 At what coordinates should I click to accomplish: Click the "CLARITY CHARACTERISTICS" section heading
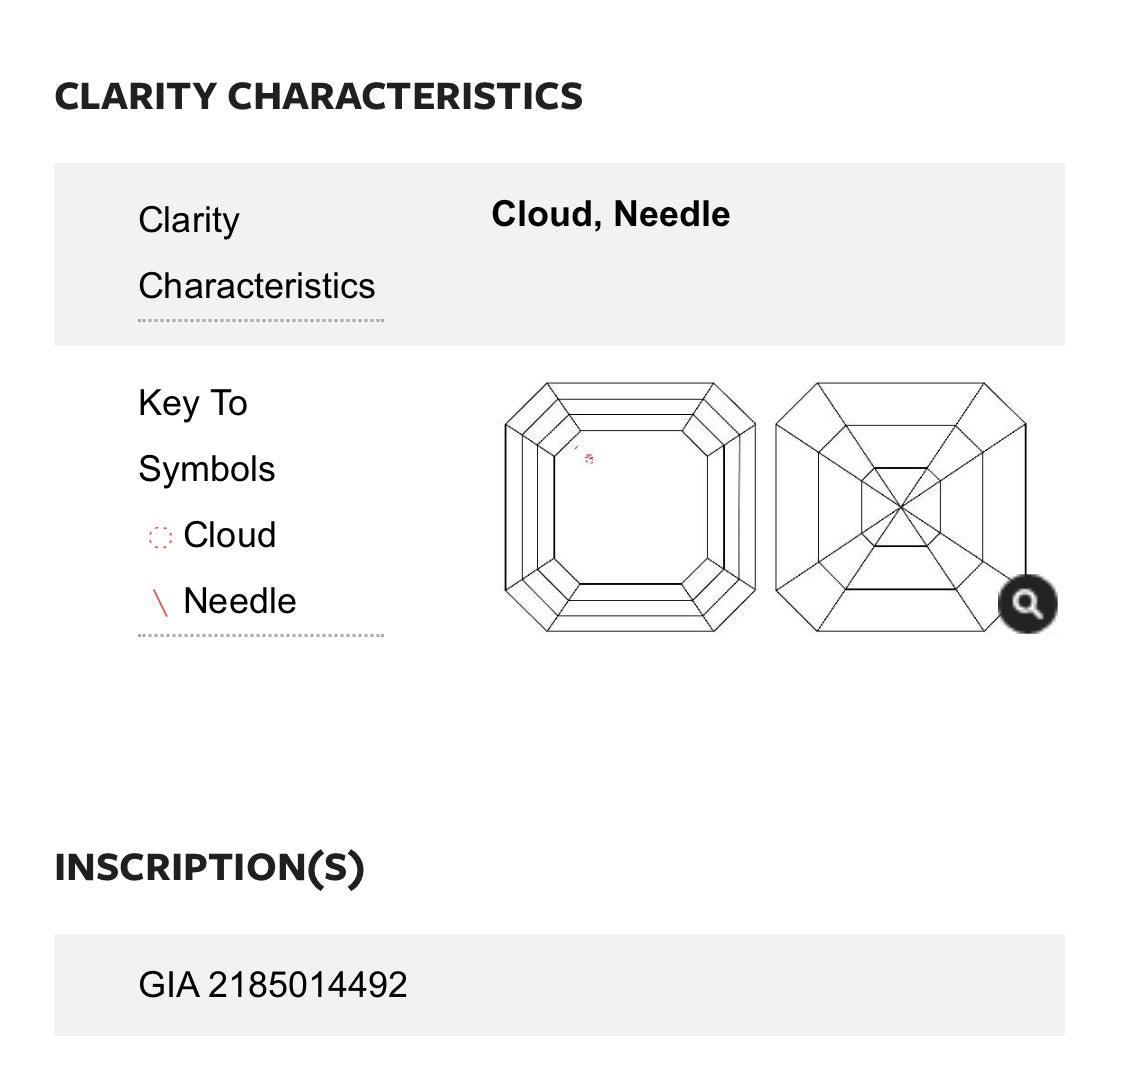(319, 96)
